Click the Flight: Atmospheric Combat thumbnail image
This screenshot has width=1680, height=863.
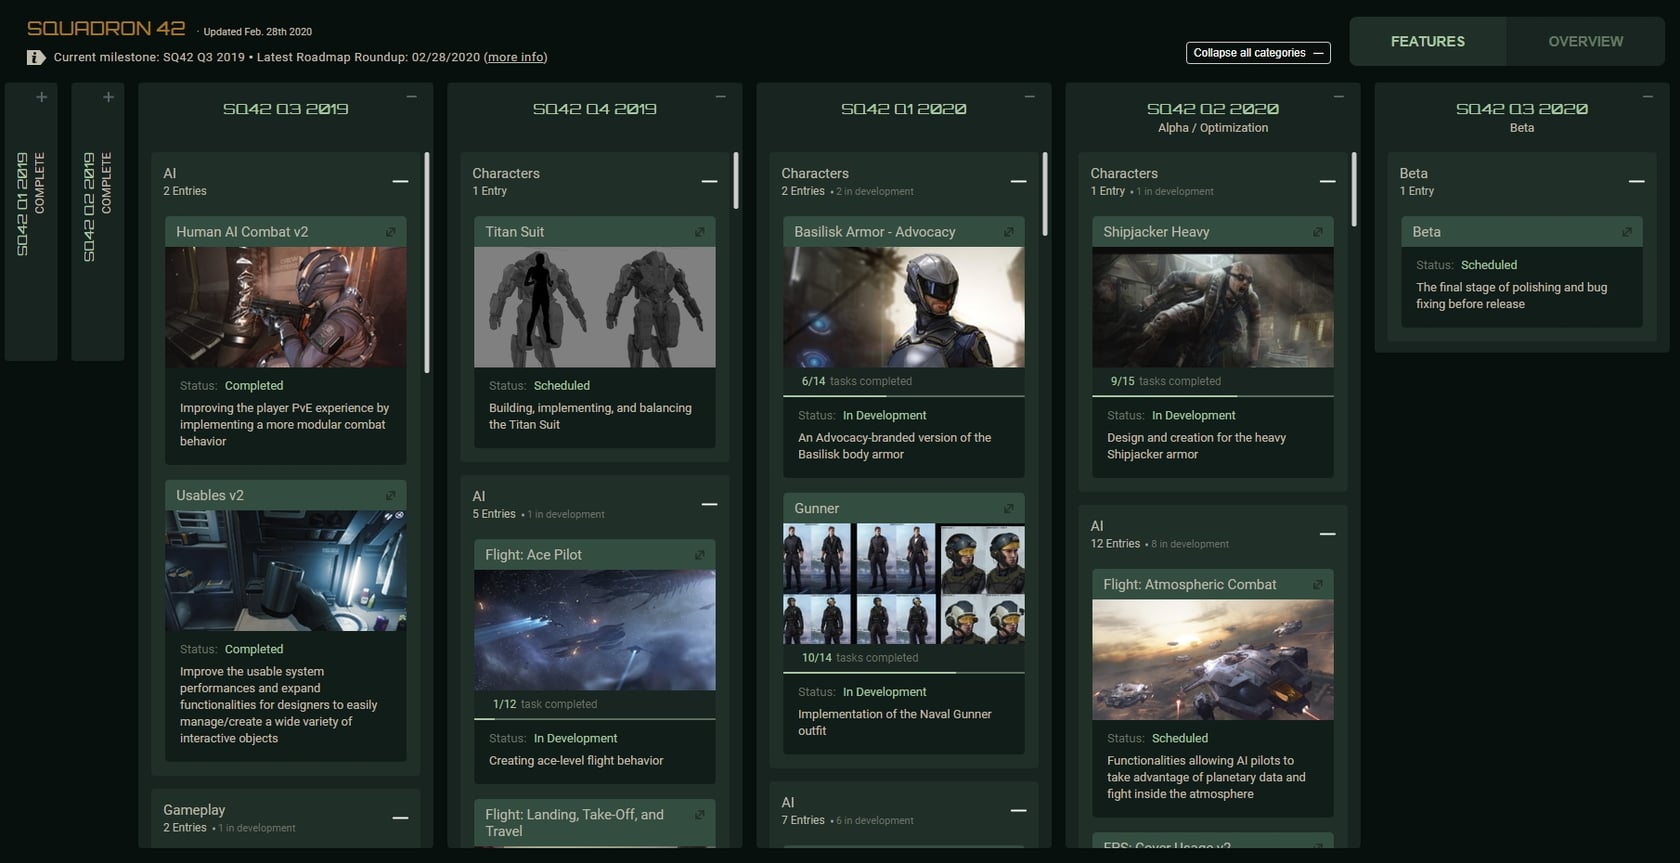[x=1212, y=660]
